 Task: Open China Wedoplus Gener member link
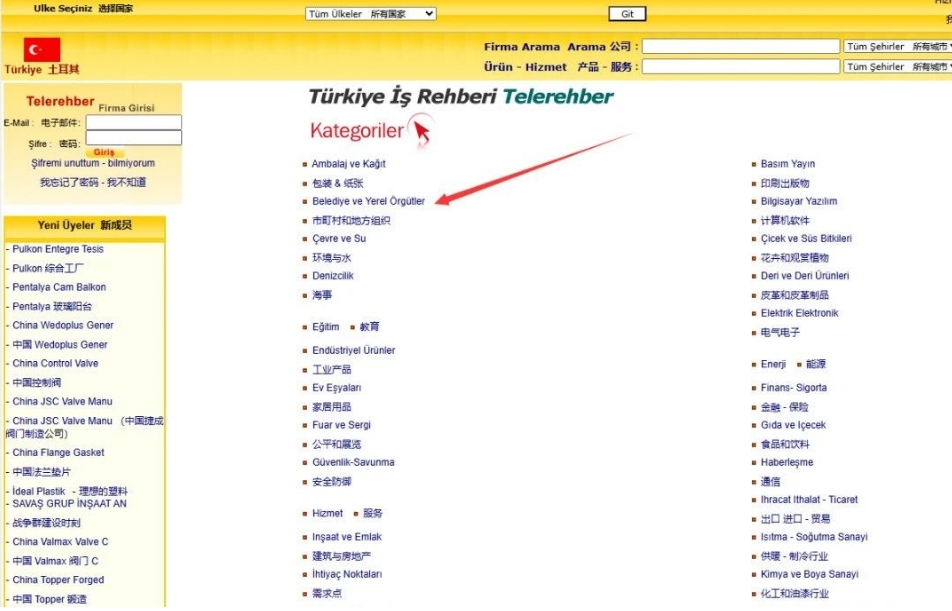[x=63, y=325]
